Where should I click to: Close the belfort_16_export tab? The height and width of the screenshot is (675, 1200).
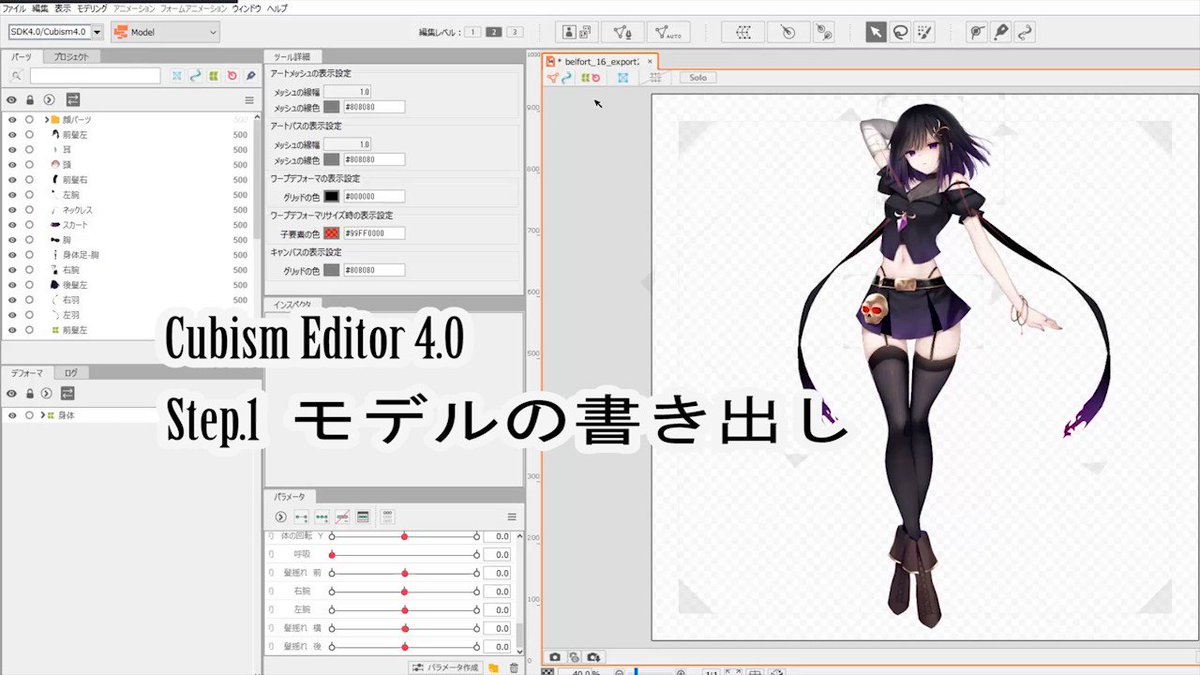(x=650, y=61)
